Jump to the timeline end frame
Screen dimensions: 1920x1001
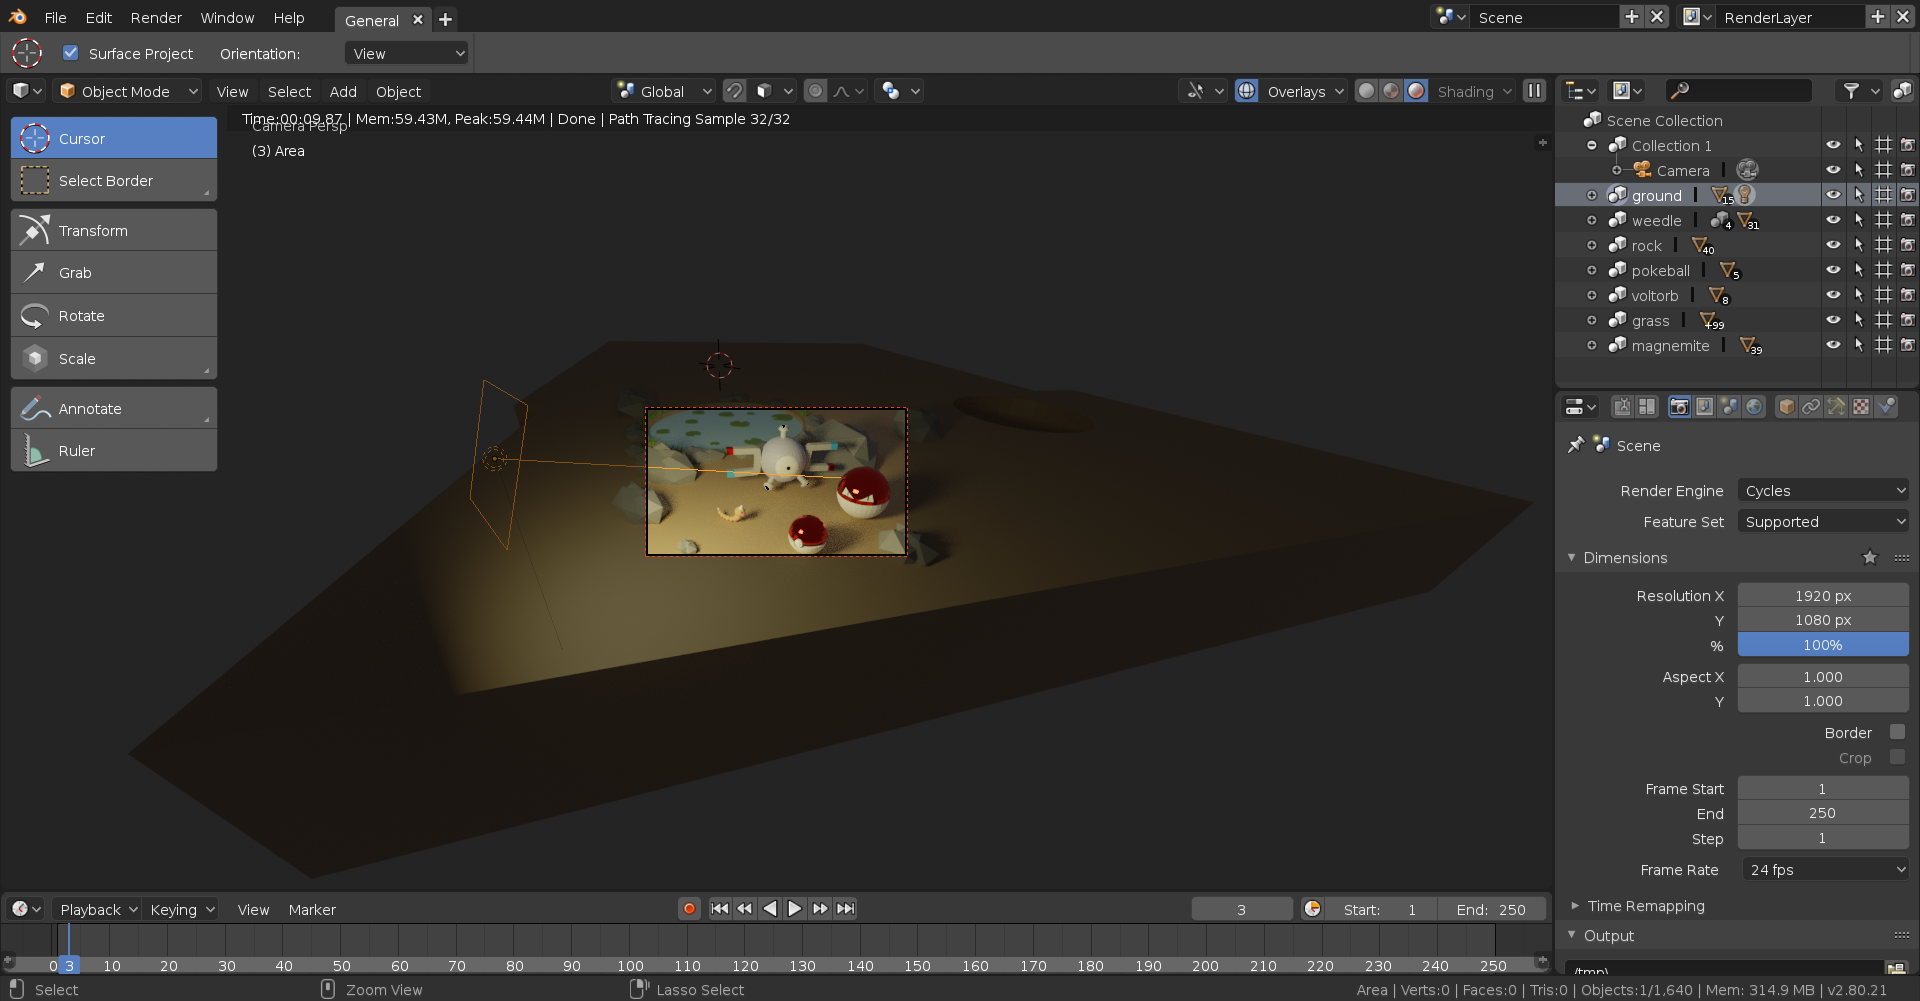click(846, 908)
